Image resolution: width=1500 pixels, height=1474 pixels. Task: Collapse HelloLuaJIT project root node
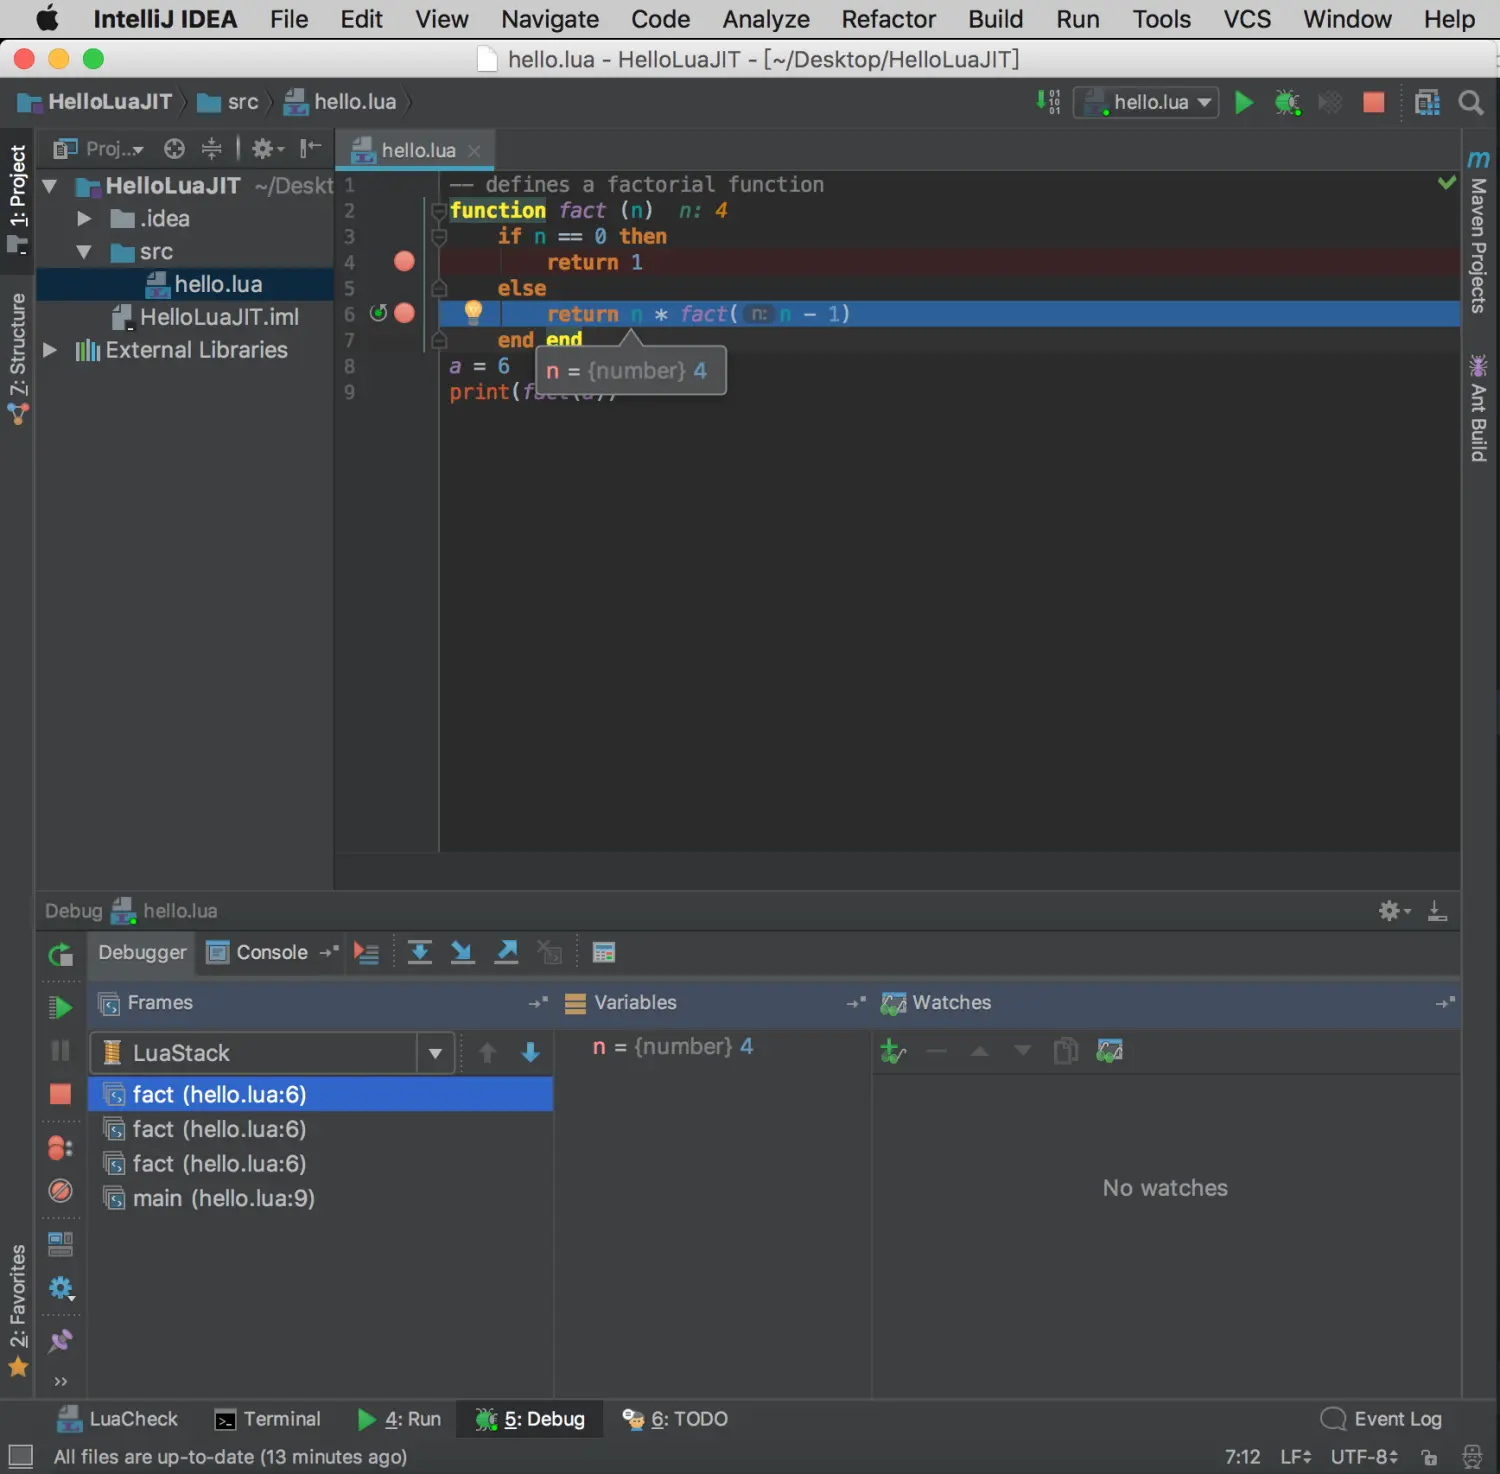point(49,186)
